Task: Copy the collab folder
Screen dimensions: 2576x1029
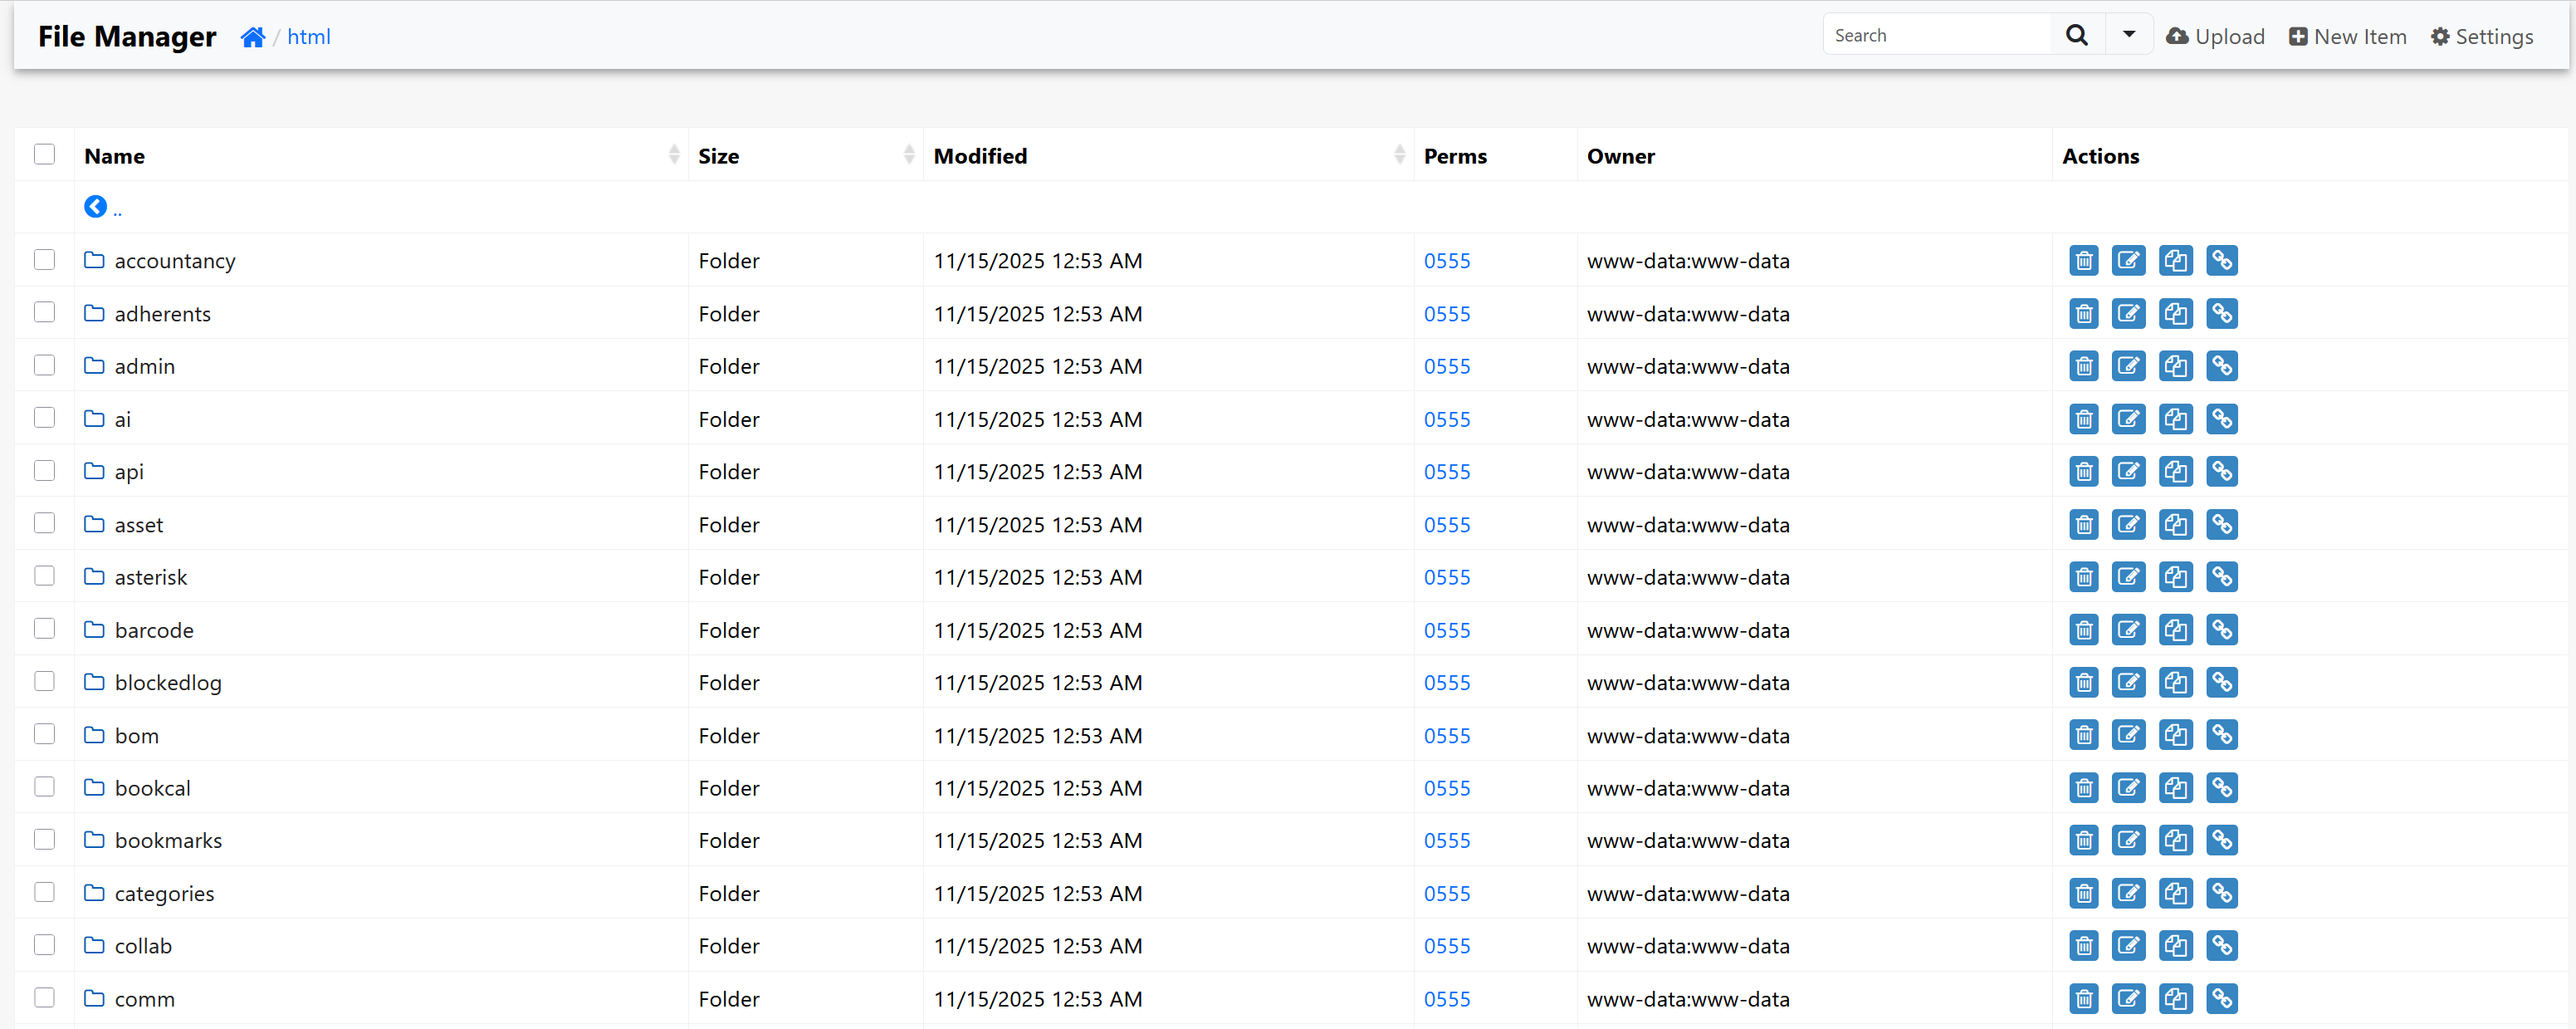Action: (x=2174, y=946)
